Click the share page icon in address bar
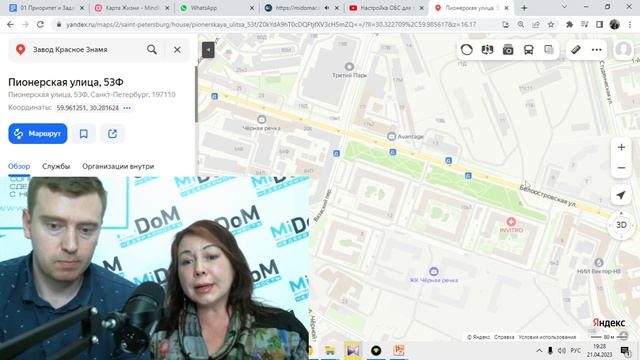Screen dimensions: 640x360 pos(536,24)
